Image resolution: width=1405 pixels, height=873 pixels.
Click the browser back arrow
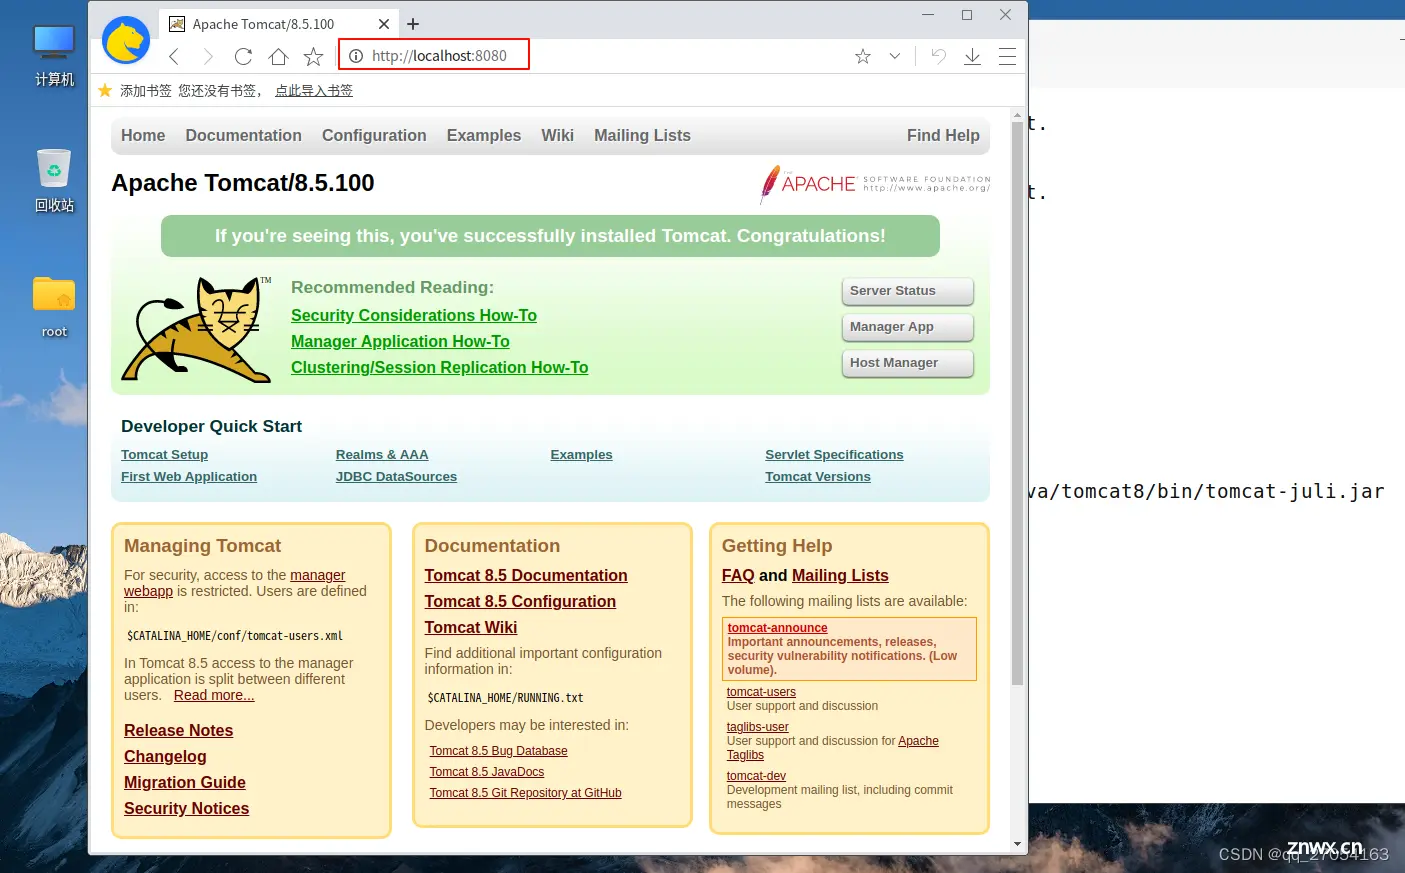174,56
